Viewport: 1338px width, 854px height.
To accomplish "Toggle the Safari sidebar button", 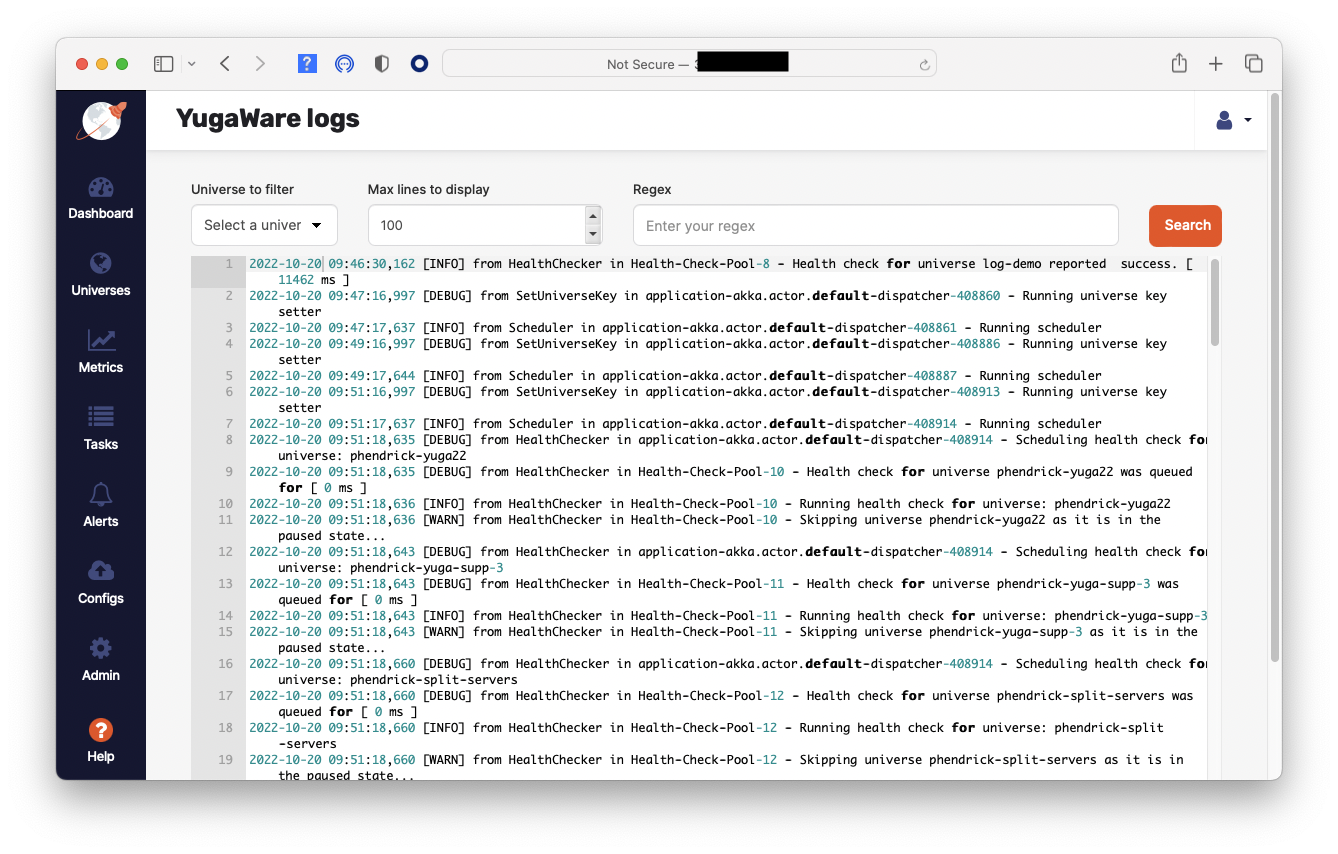I will (164, 64).
